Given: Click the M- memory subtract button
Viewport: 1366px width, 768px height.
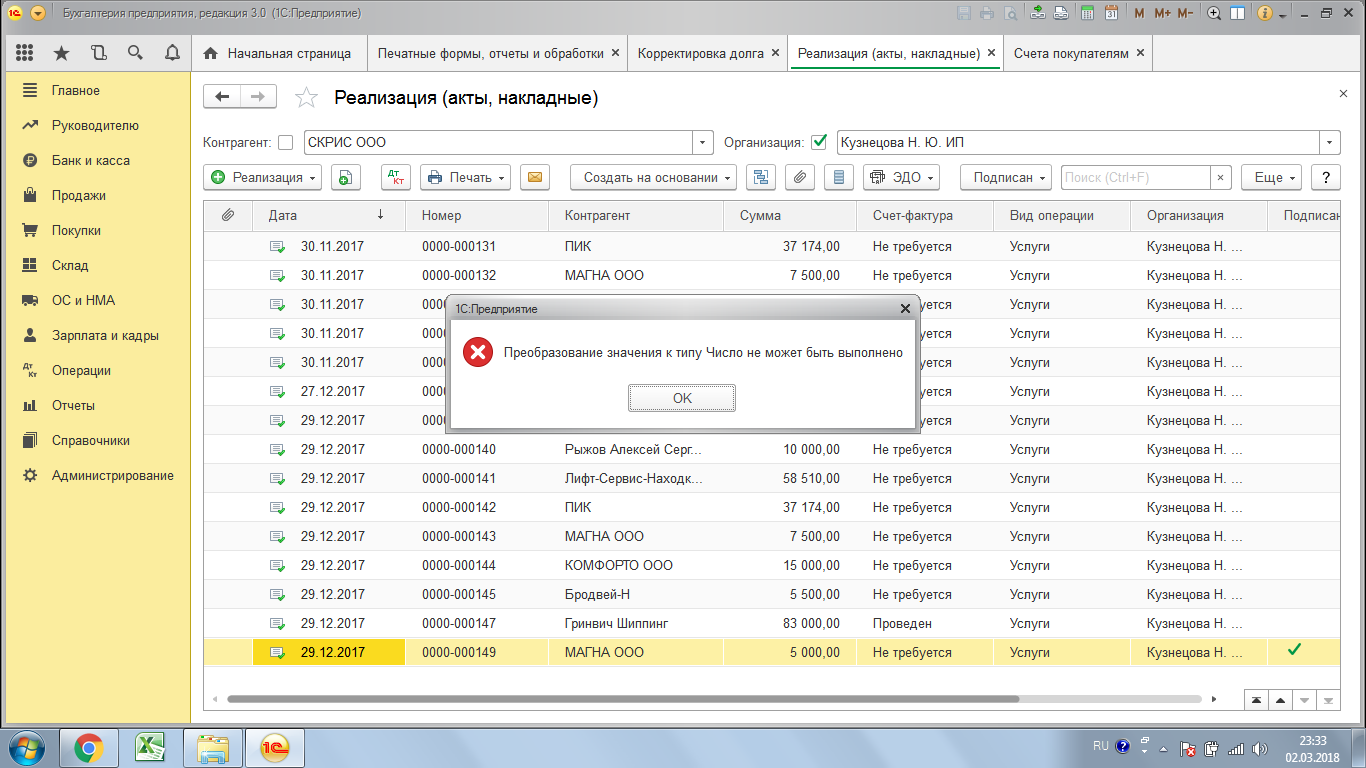Looking at the screenshot, I should pyautogui.click(x=1185, y=13).
